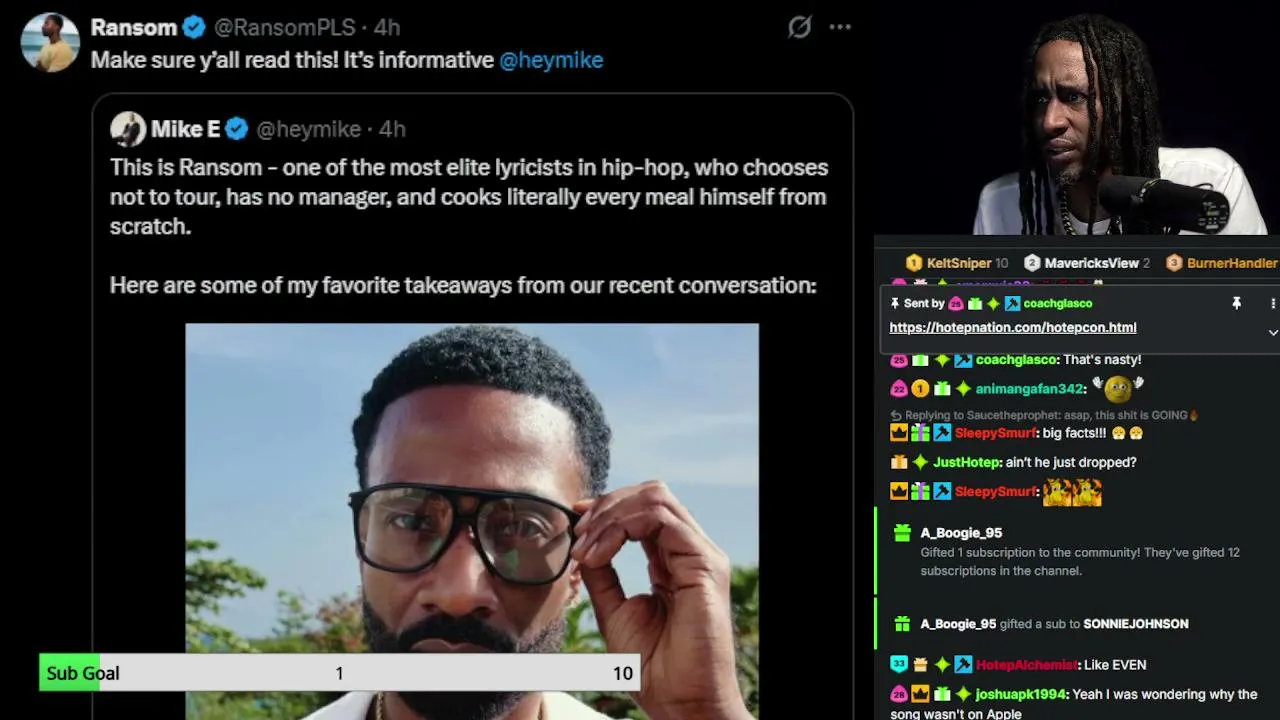Viewport: 1280px width, 720px height.
Task: Click the 'Replying to Saucetheprophet' reply line
Action: (x=1045, y=415)
